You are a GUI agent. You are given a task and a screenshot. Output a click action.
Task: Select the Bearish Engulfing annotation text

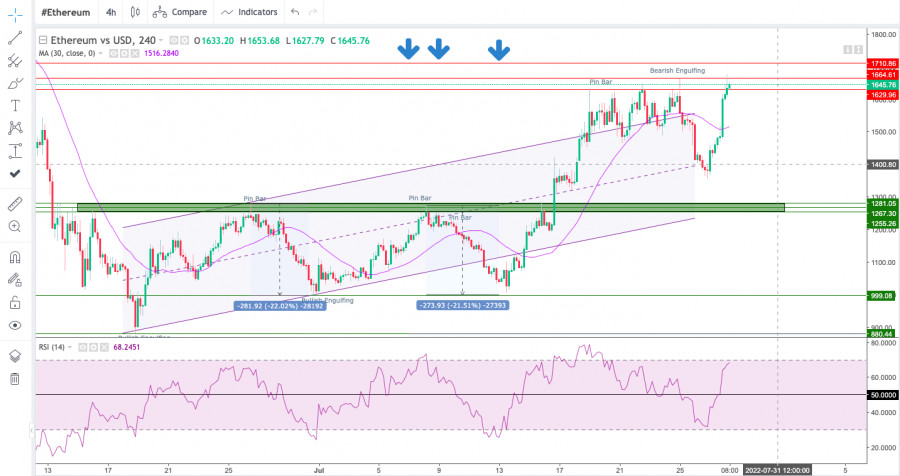(677, 71)
